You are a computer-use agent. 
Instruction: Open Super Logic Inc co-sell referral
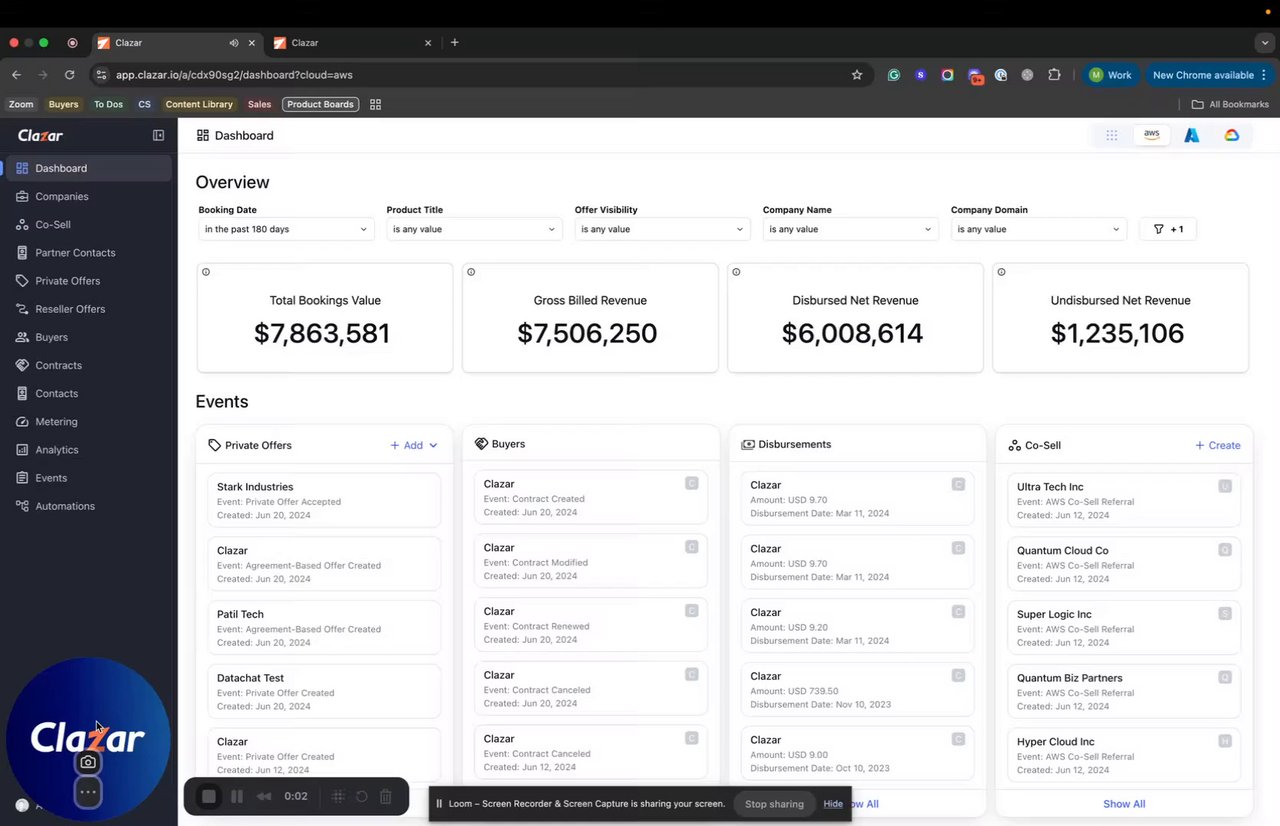(x=1124, y=628)
